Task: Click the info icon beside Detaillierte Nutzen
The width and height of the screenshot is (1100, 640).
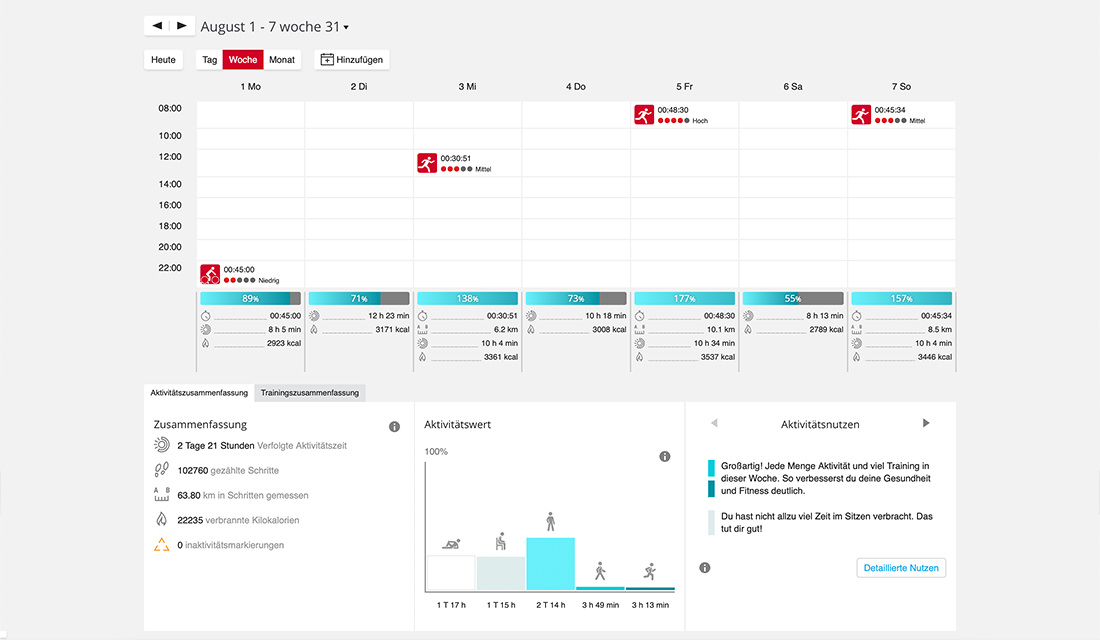Action: [705, 568]
